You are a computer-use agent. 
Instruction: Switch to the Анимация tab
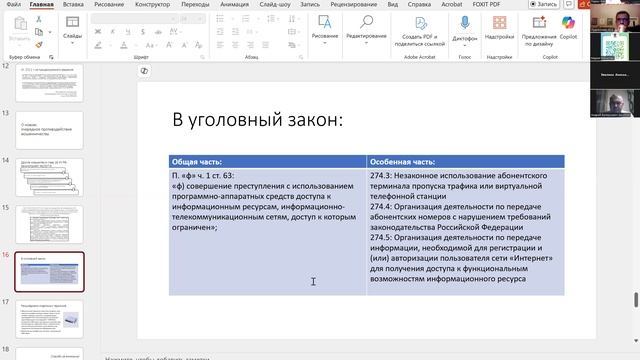(234, 4)
